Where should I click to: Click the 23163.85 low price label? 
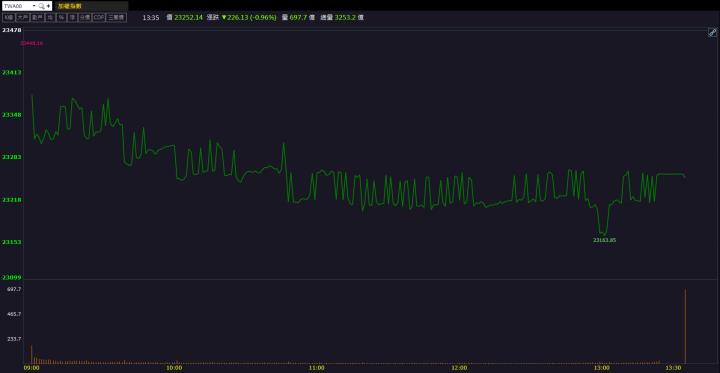pos(604,240)
